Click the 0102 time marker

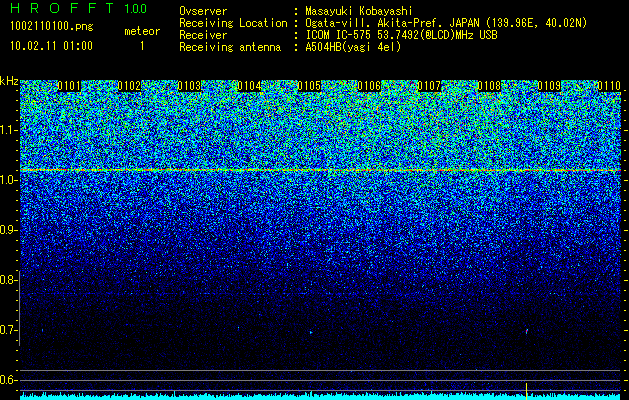click(129, 86)
